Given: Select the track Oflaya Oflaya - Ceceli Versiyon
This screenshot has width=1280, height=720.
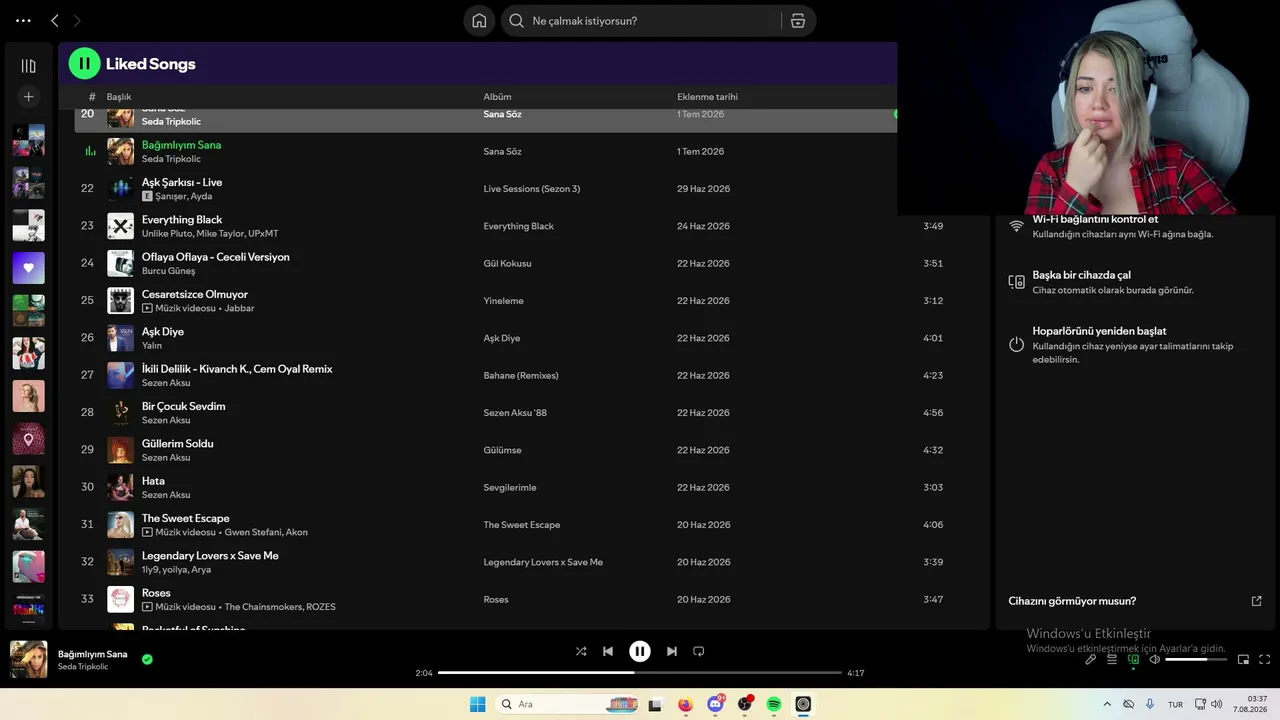Looking at the screenshot, I should click(216, 257).
